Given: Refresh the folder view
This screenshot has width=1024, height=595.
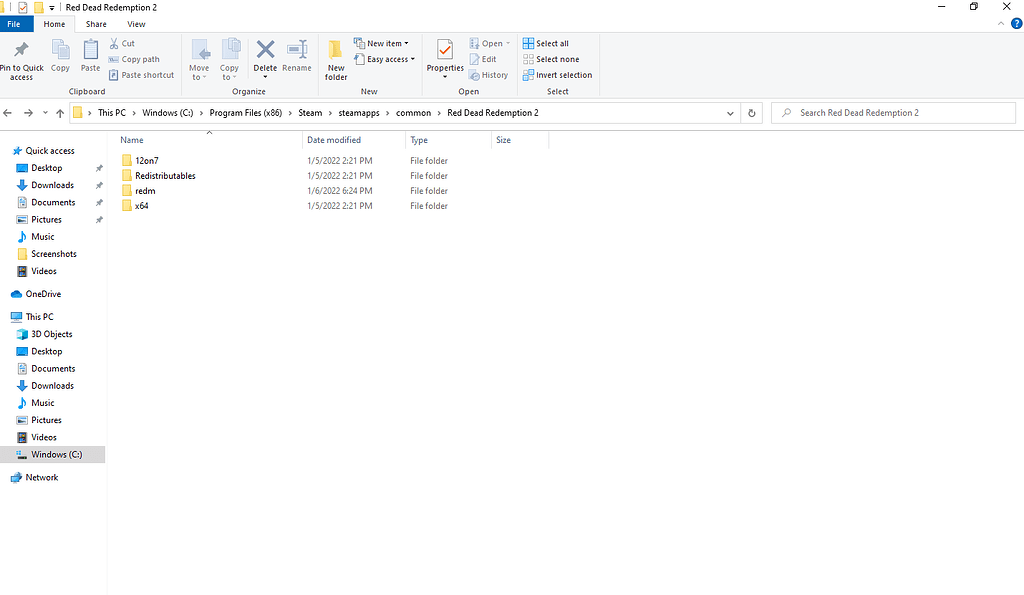Looking at the screenshot, I should point(751,112).
